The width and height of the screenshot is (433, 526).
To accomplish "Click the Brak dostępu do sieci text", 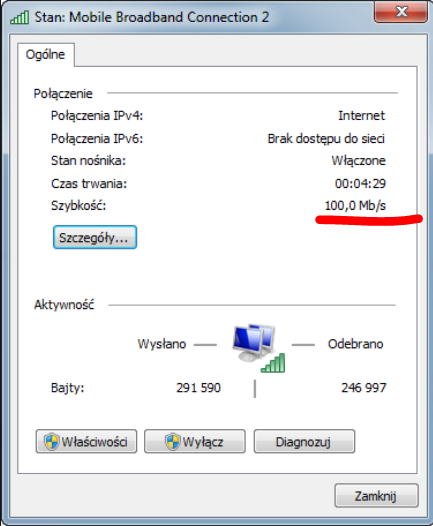I will click(326, 139).
